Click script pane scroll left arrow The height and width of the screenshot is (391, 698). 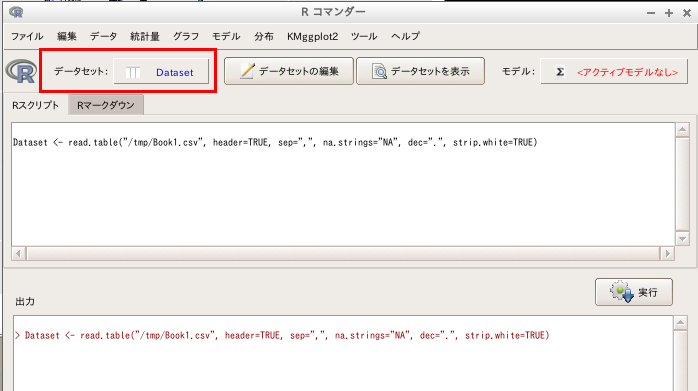pyautogui.click(x=18, y=253)
